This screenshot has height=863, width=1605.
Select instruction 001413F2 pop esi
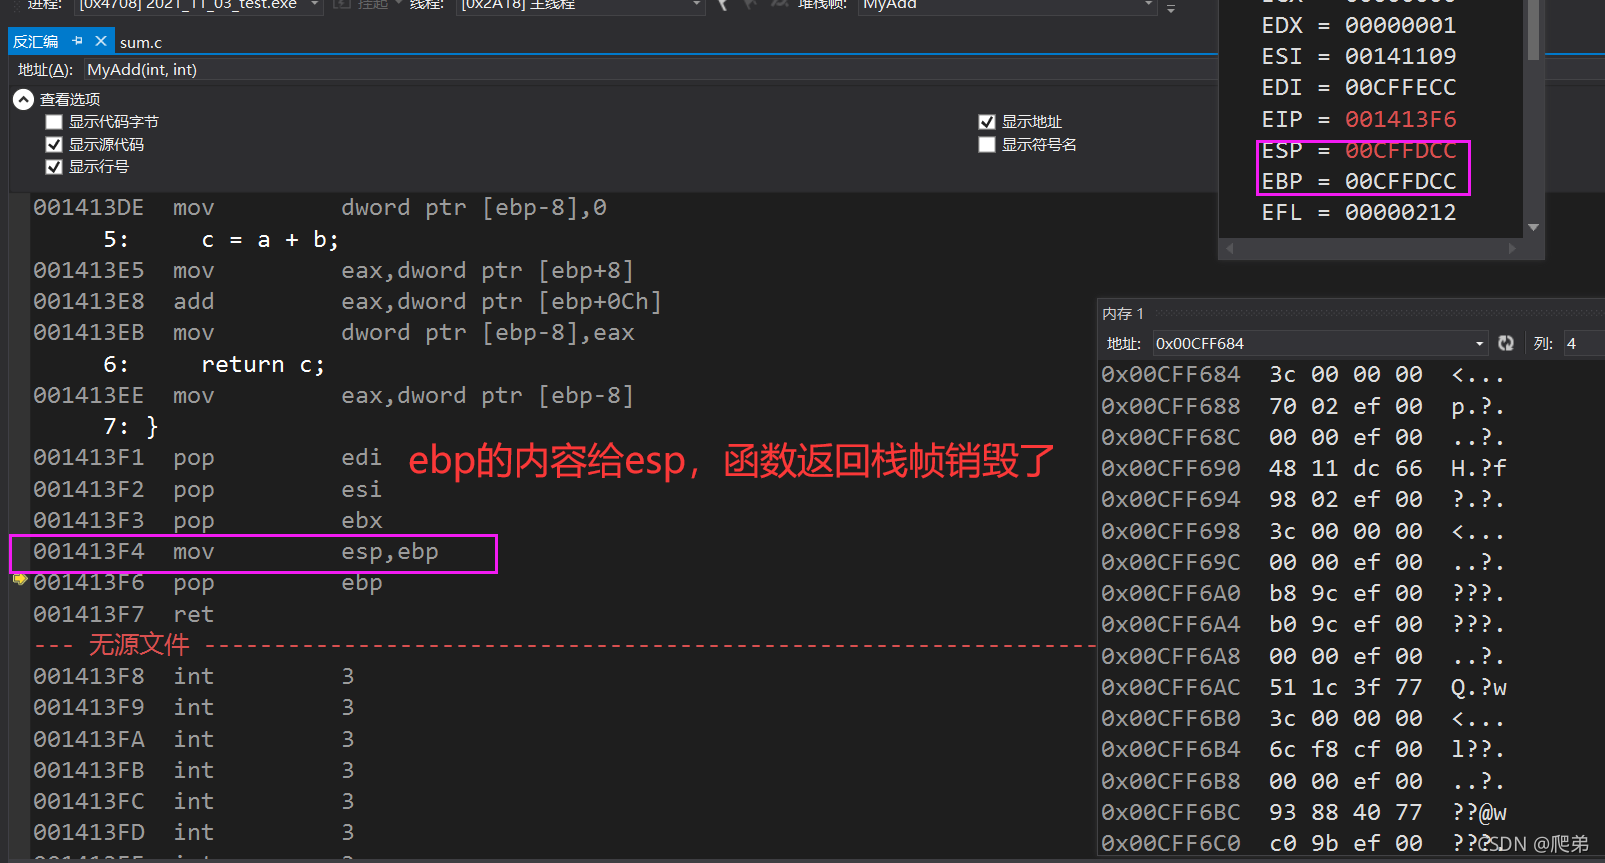(x=208, y=490)
